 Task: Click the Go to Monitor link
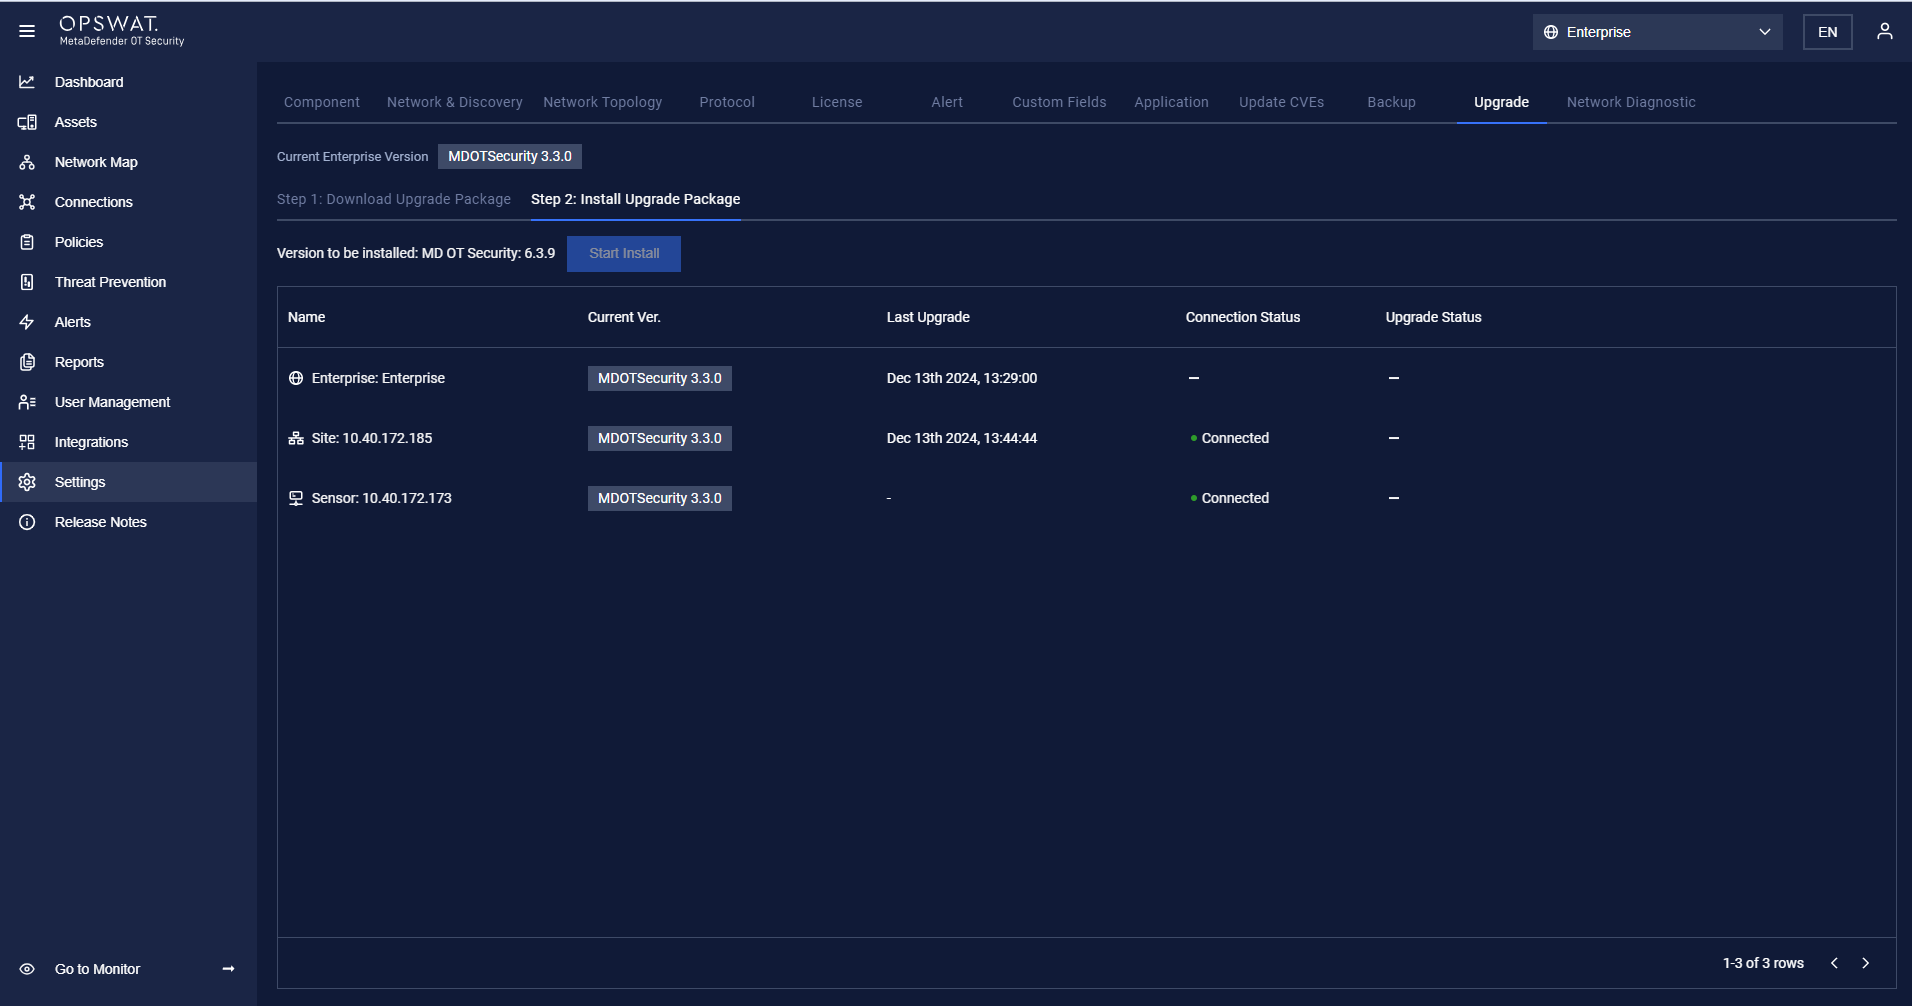(97, 969)
